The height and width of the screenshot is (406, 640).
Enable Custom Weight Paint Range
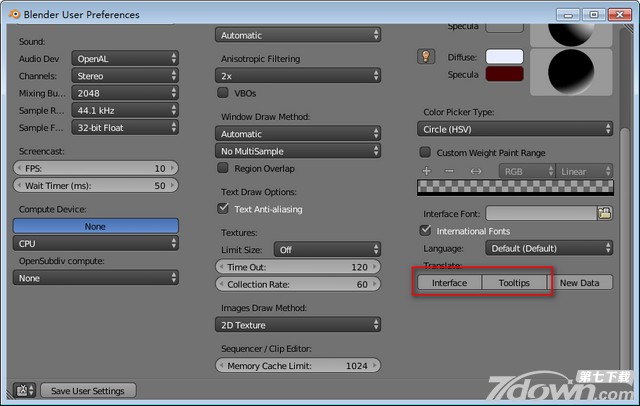click(425, 152)
